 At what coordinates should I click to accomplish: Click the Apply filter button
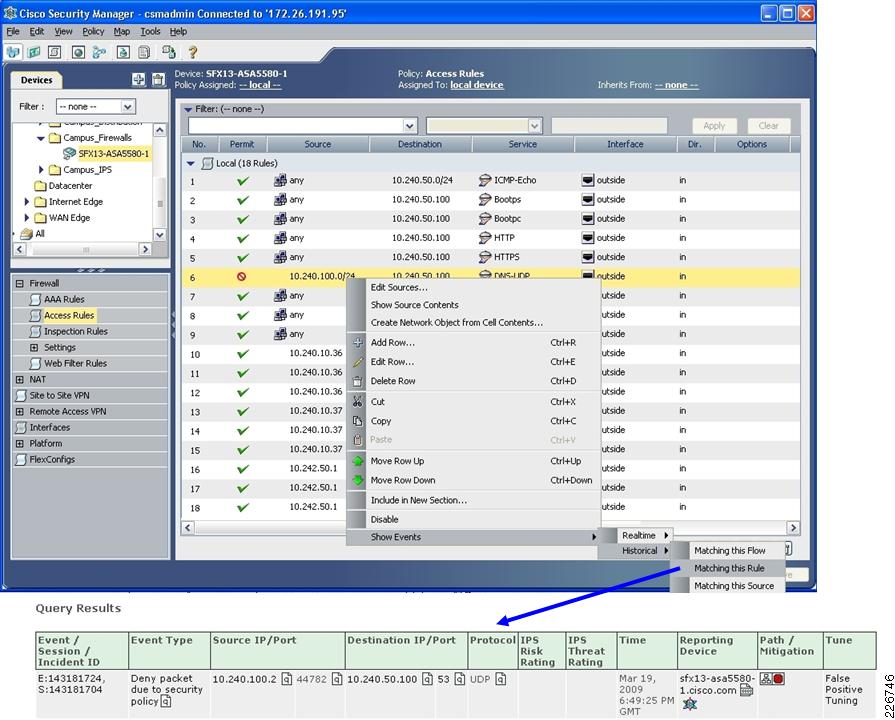[x=713, y=125]
